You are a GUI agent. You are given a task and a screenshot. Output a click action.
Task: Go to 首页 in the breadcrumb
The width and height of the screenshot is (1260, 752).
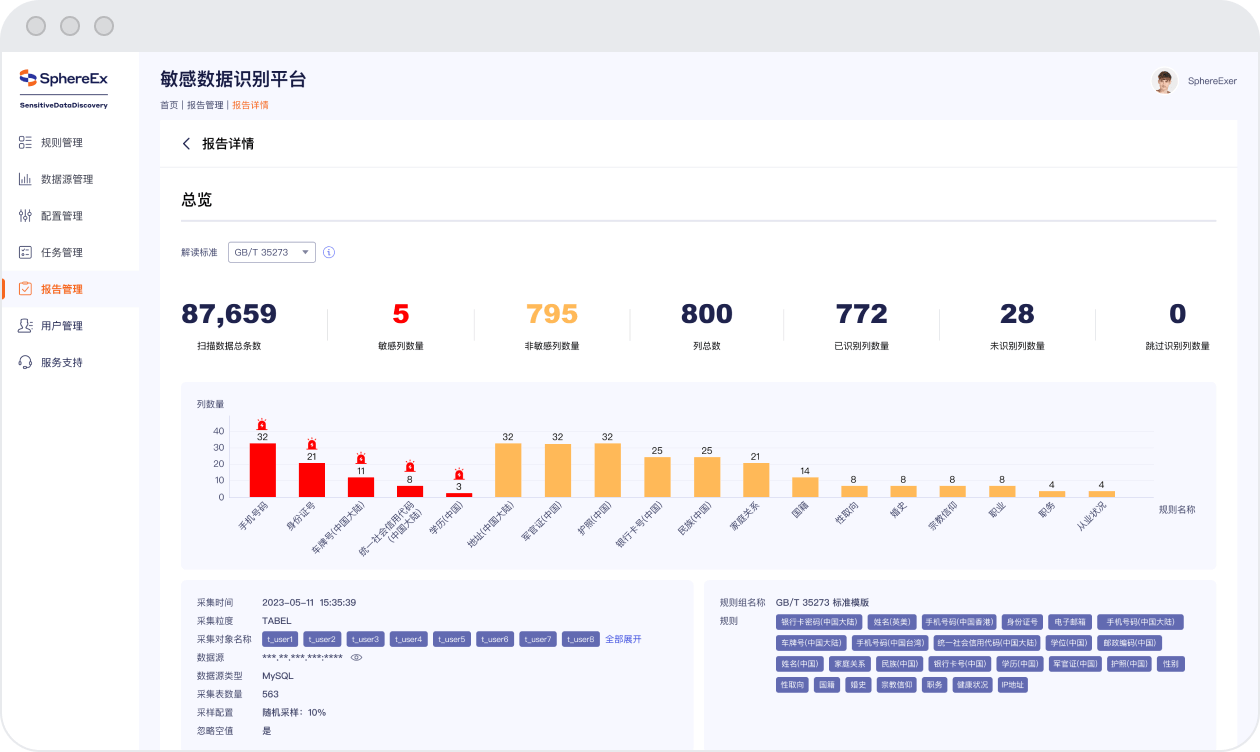pos(169,105)
